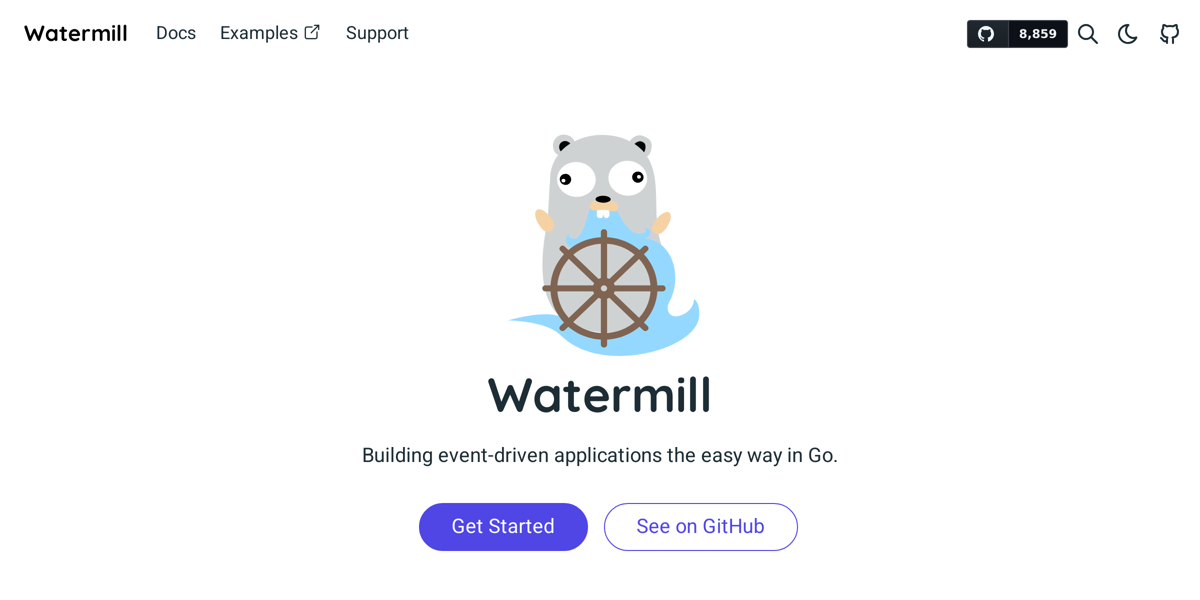
Task: Click the large Watermill heading
Action: (599, 395)
